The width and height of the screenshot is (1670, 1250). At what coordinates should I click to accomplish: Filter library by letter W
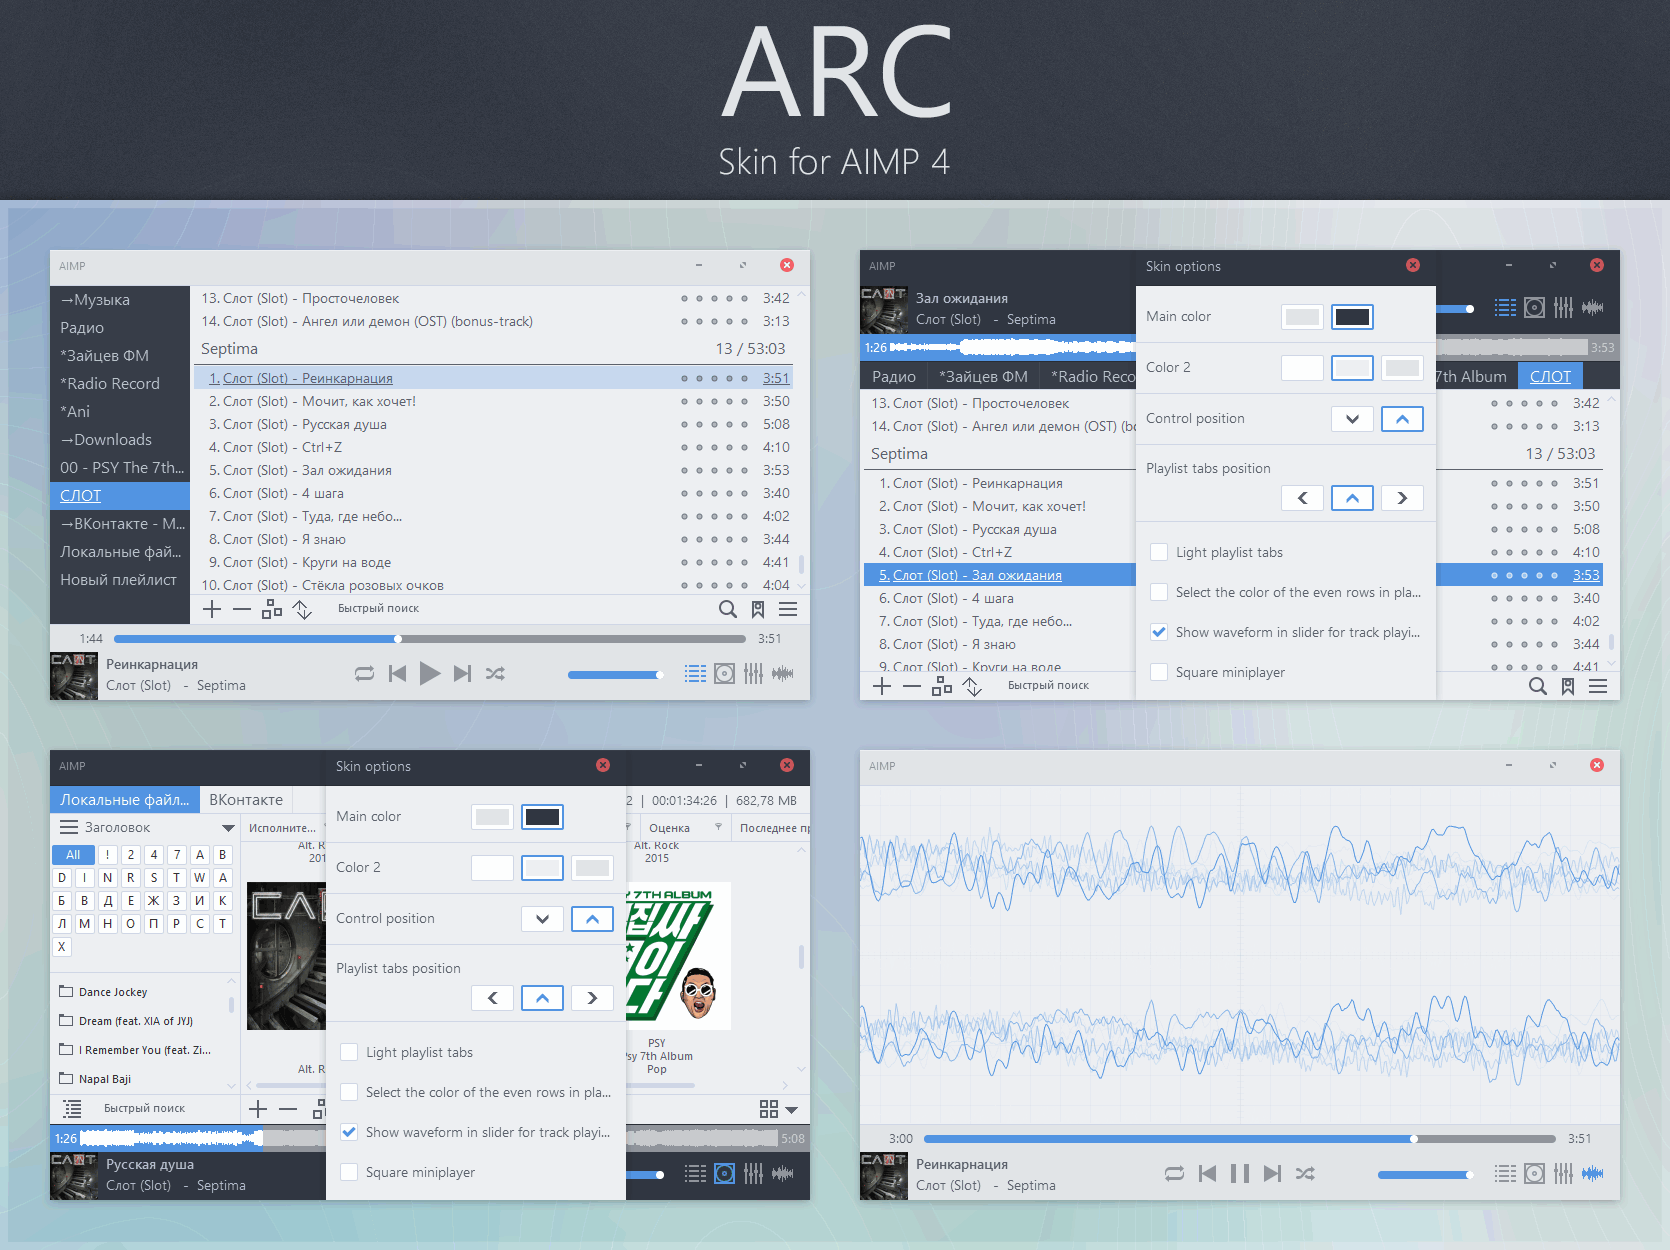[200, 878]
